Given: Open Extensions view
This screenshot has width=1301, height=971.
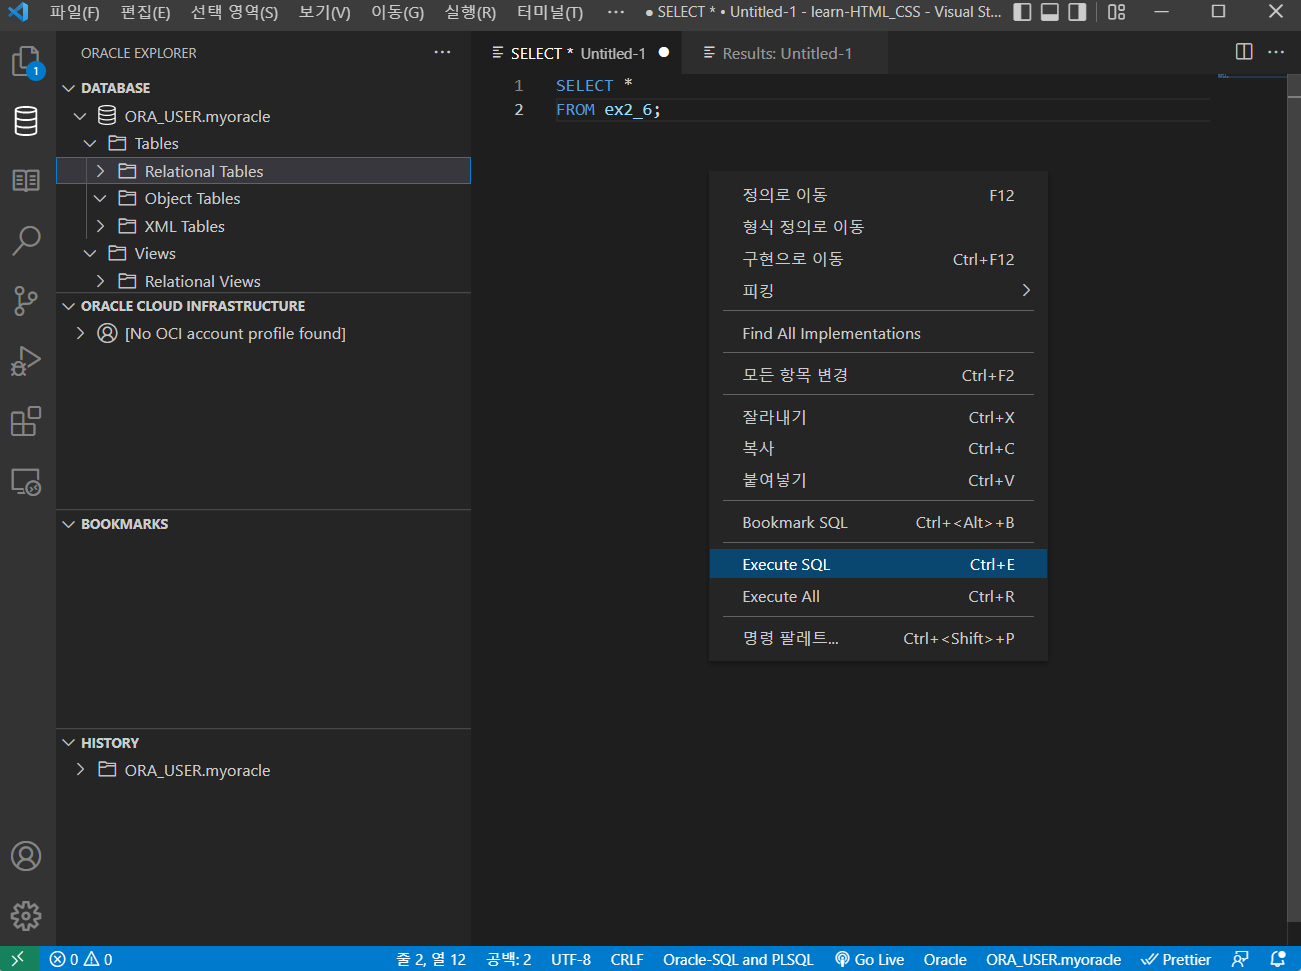Looking at the screenshot, I should coord(26,421).
